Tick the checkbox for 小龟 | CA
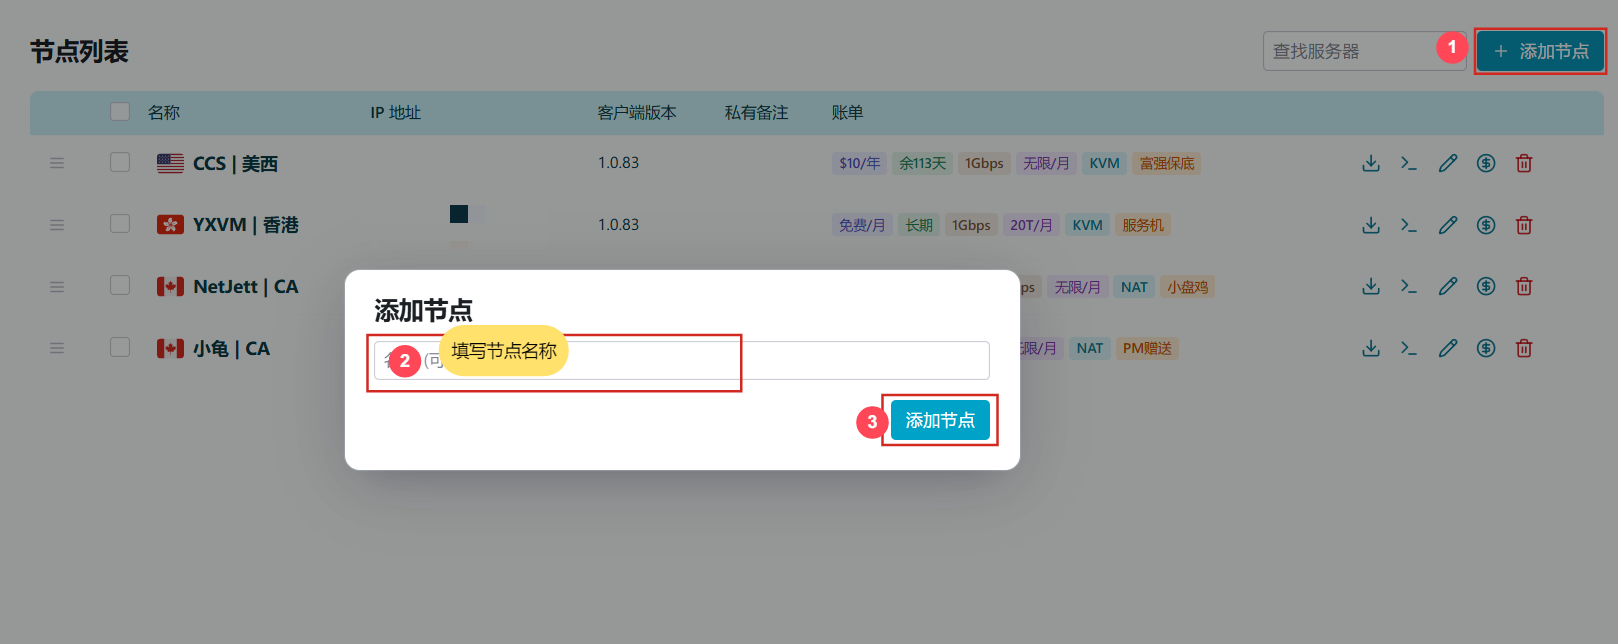The image size is (1618, 644). 120,347
